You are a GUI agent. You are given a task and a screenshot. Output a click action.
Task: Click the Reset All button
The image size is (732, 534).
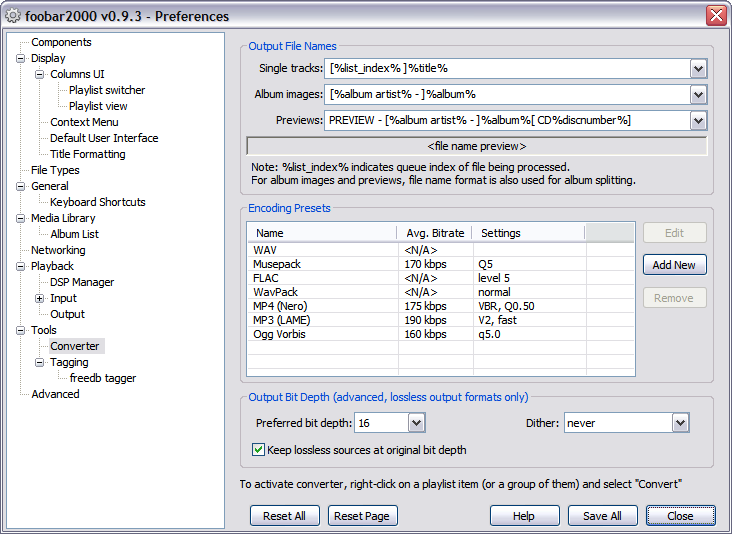tap(285, 516)
